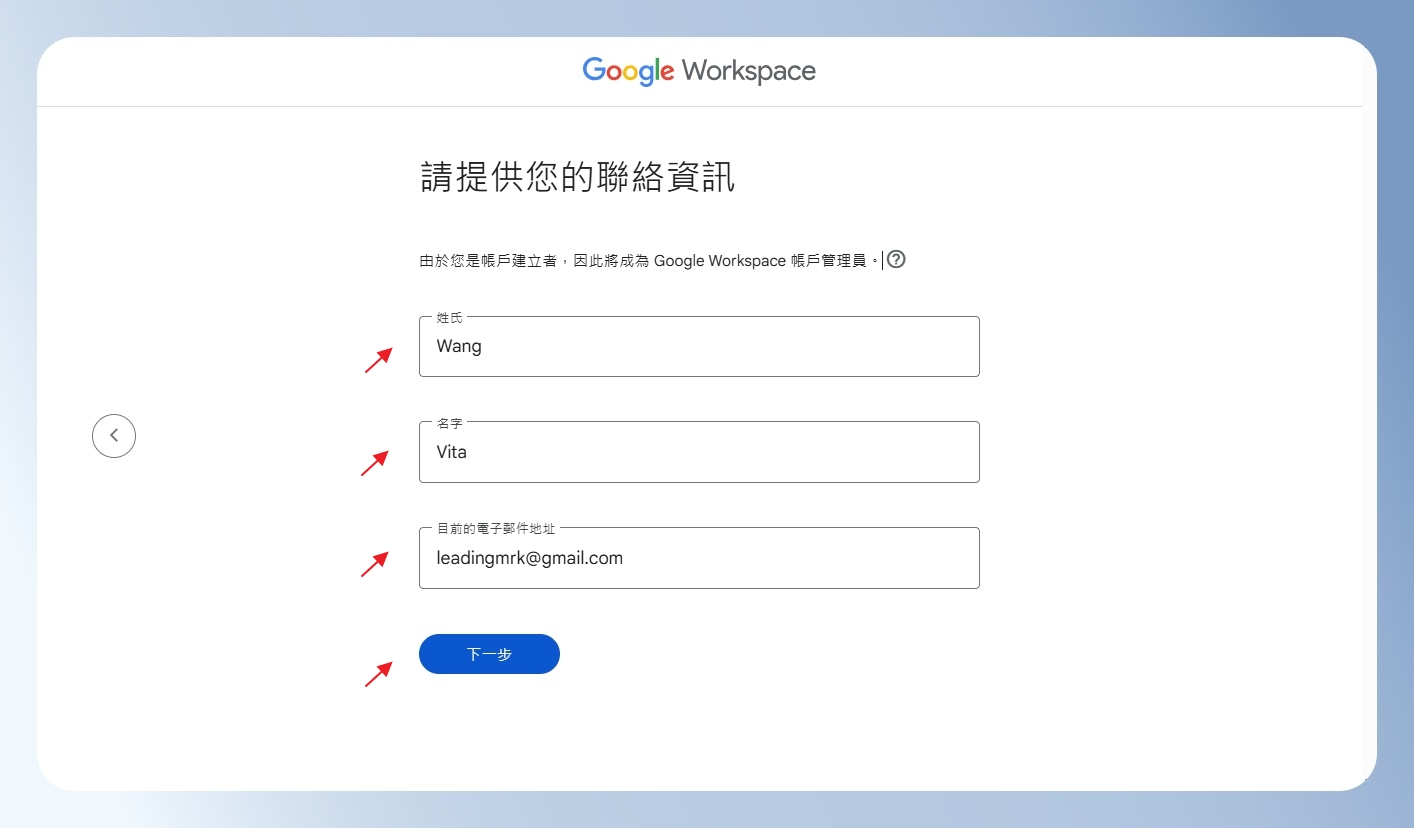Go back with the left chevron button
Image resolution: width=1414 pixels, height=828 pixels.
pyautogui.click(x=114, y=436)
